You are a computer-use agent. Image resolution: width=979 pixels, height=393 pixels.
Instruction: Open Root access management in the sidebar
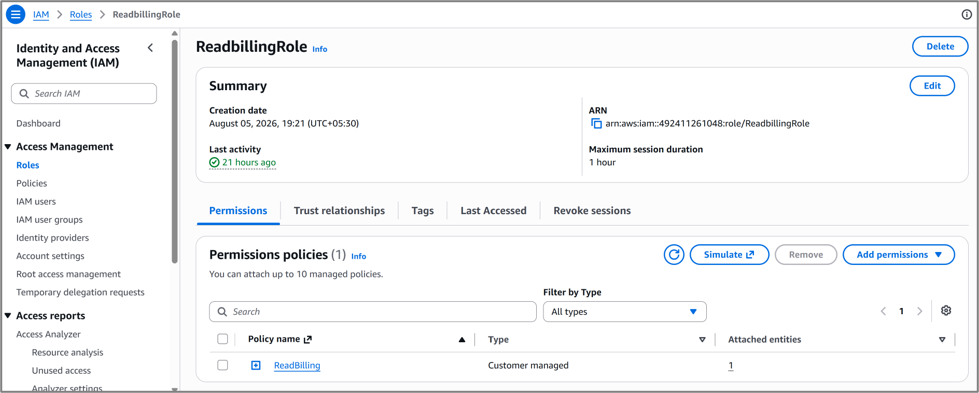click(x=69, y=274)
